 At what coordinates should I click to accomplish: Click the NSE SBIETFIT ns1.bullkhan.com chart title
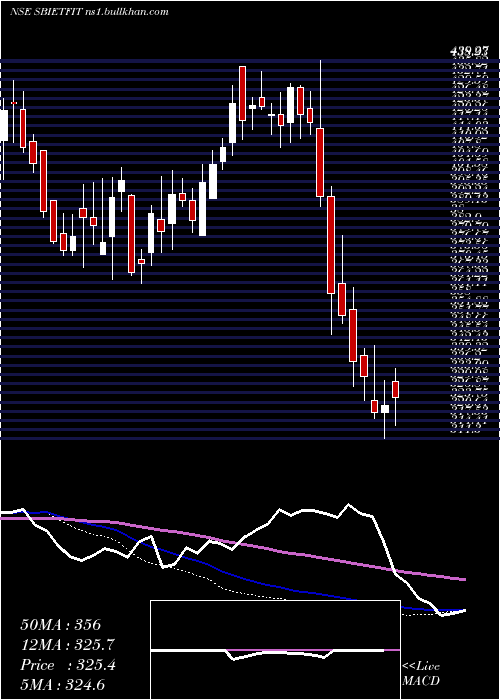89,12
